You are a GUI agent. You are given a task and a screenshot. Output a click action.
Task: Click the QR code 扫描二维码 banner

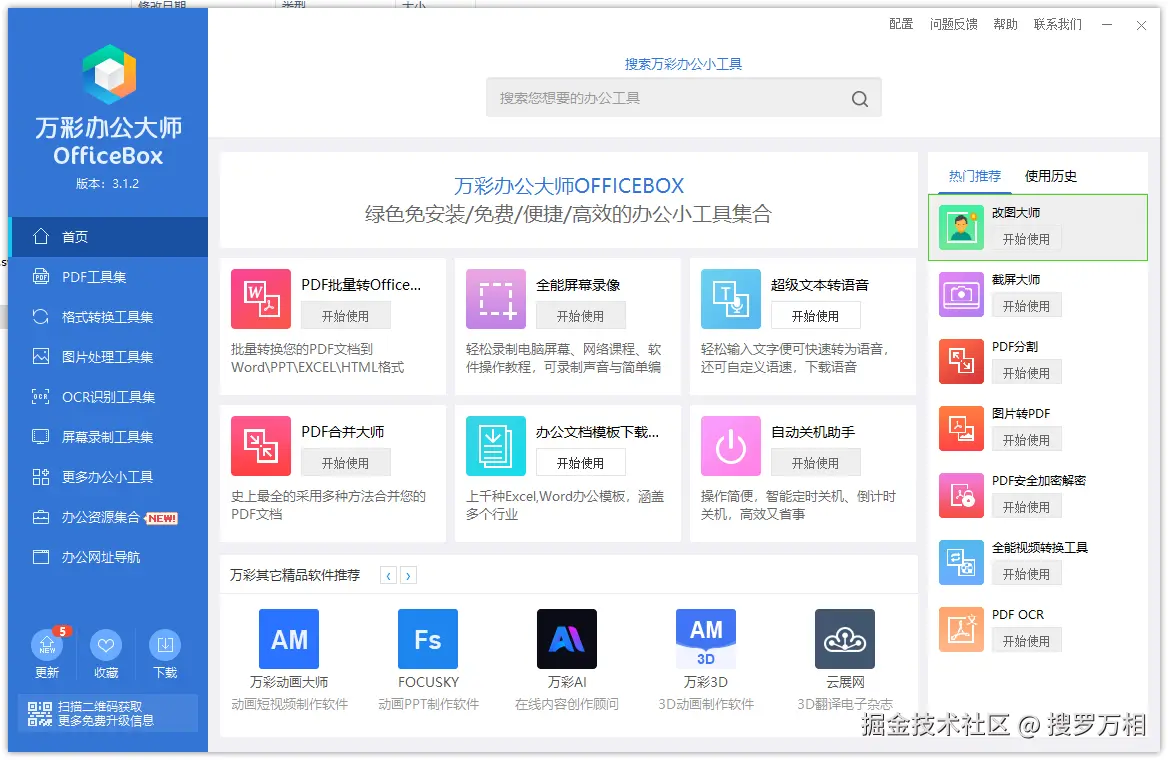[x=108, y=713]
